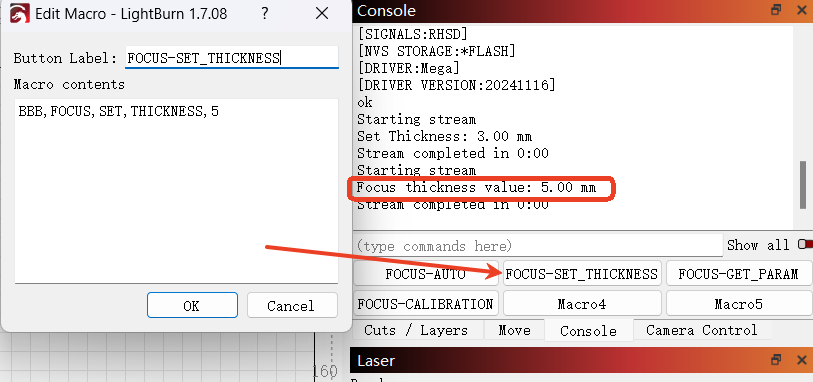Screen dimensions: 813x382
Task: Cancel the Edit Macro dialog
Action: [292, 305]
